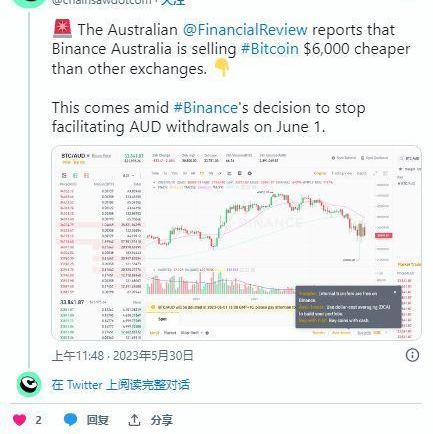Open the #Binance hashtag link
433x434 pixels.
(206, 108)
